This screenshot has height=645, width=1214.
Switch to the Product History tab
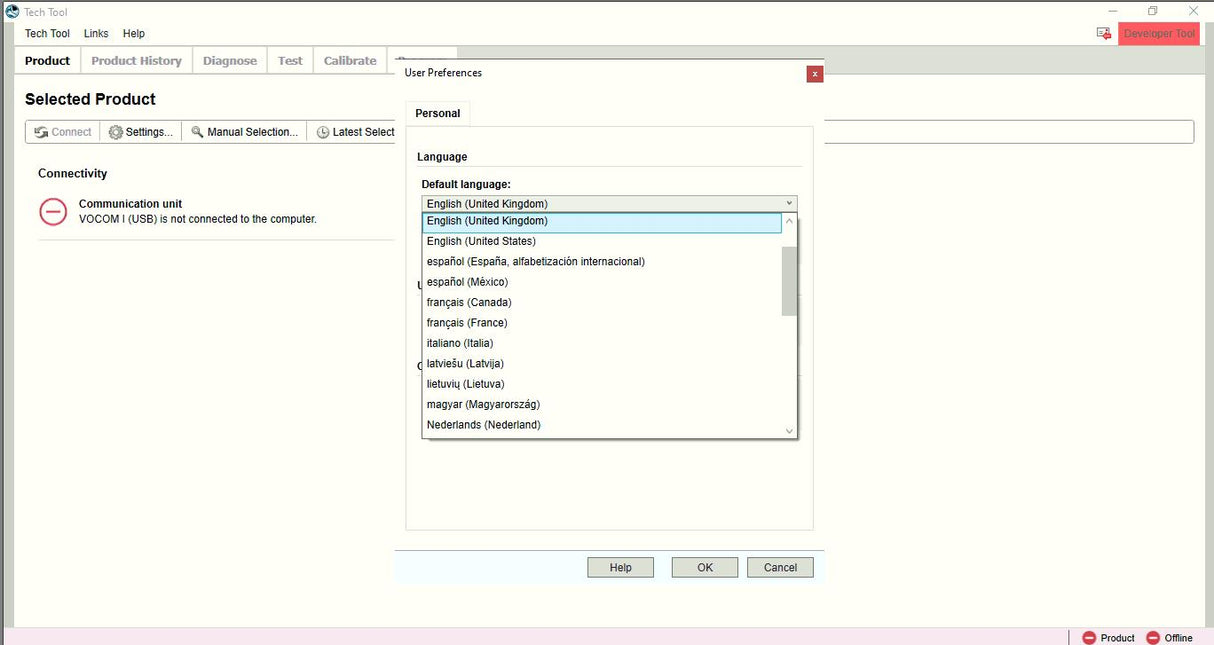[136, 60]
